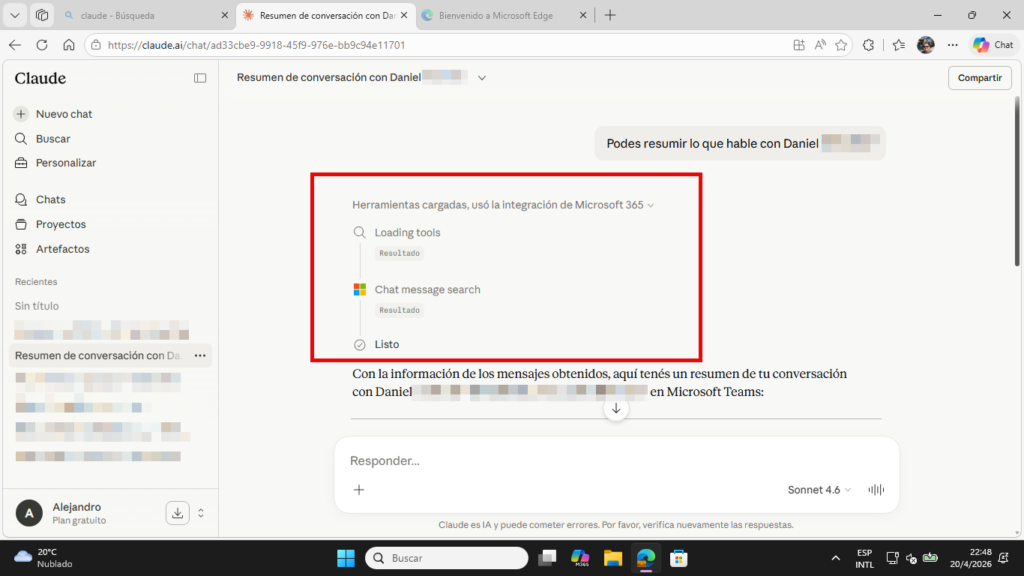Click the Responder message input field
The height and width of the screenshot is (576, 1024).
tap(616, 461)
